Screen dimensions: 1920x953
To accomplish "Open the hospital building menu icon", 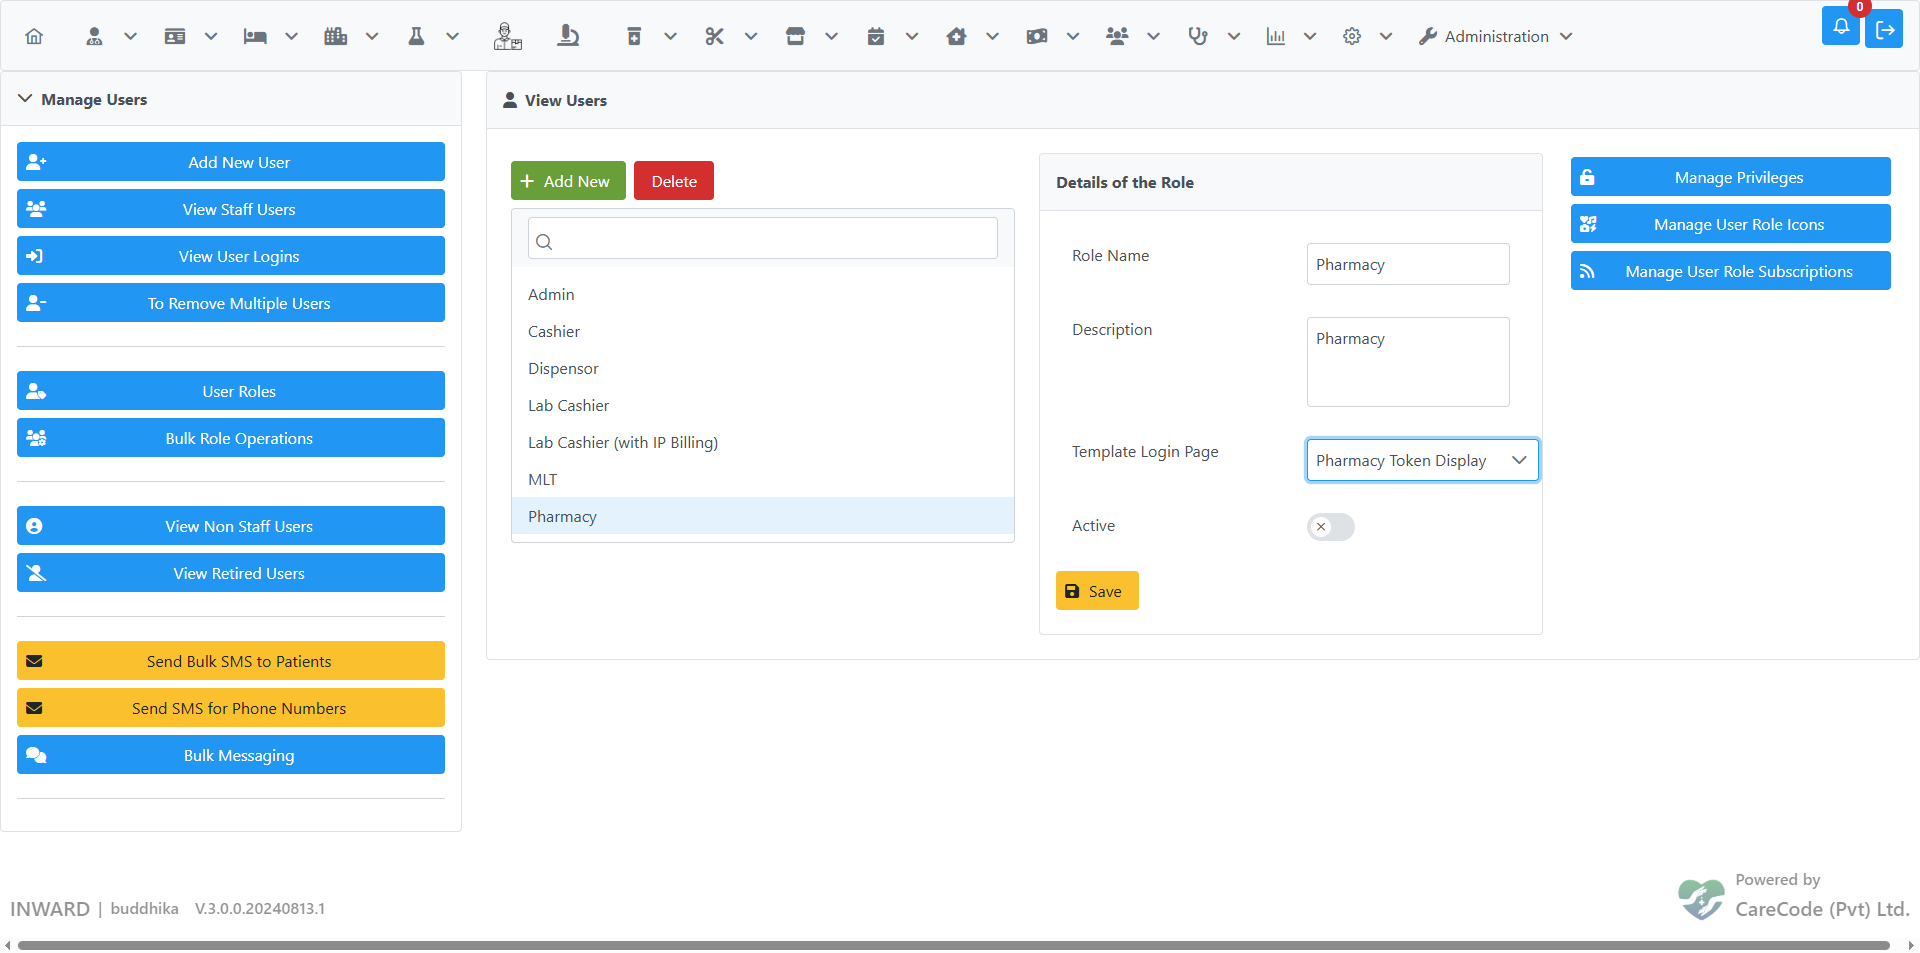I will (x=336, y=36).
